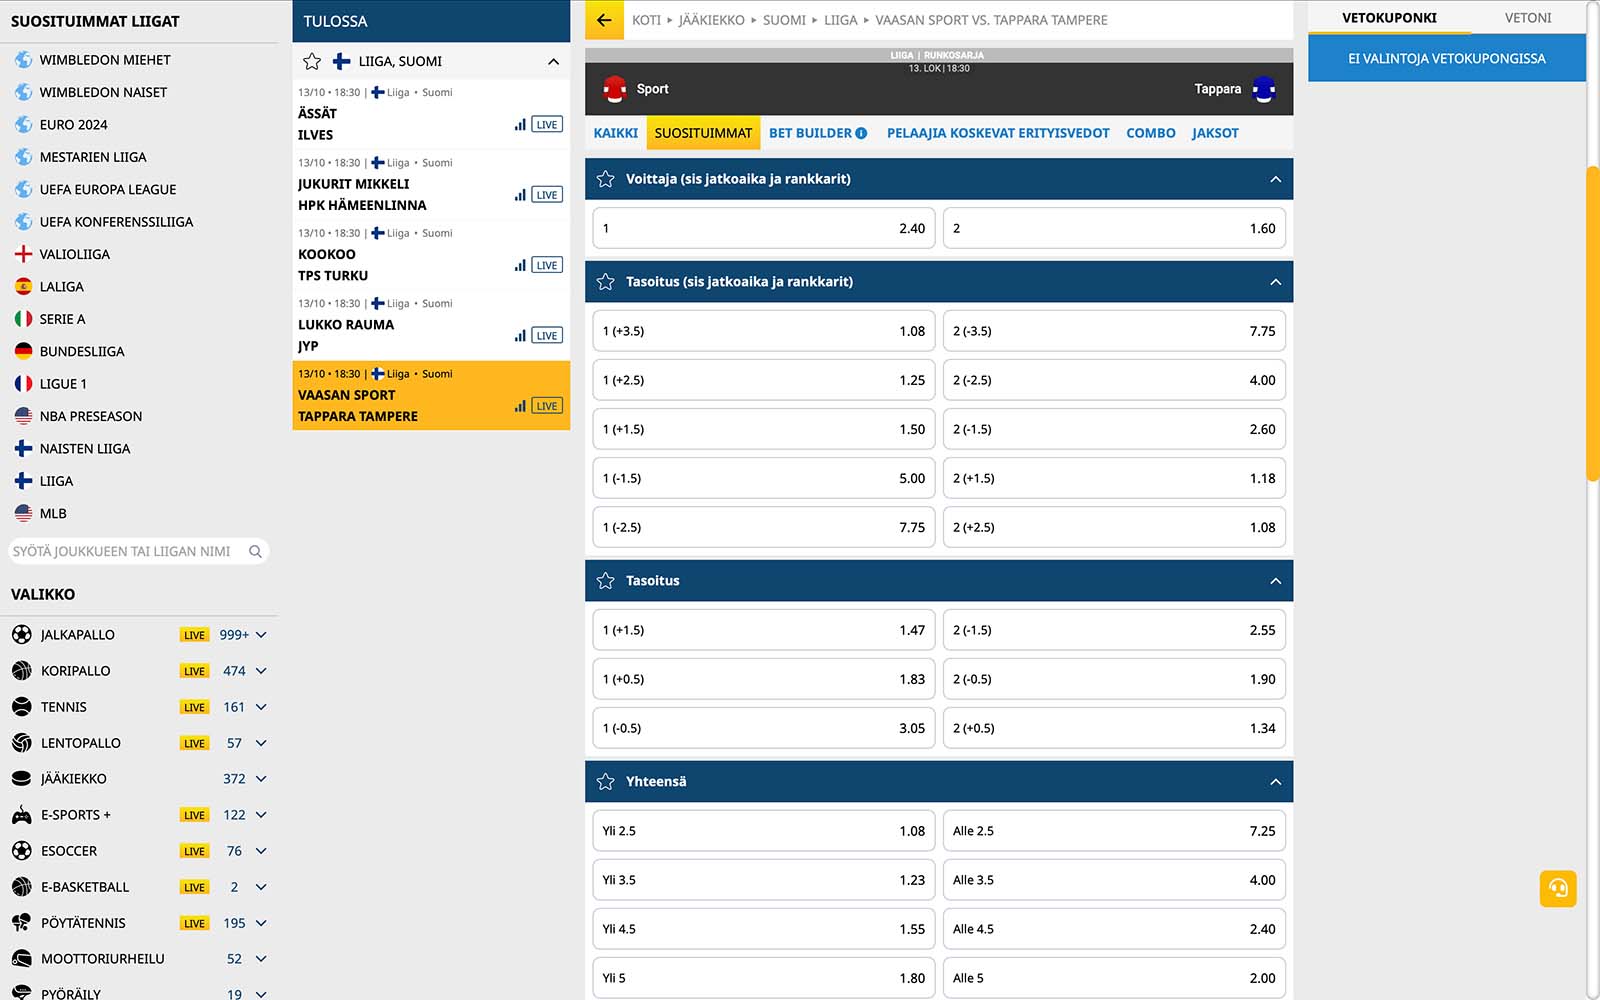Collapse the Tasoitus market section
This screenshot has height=1000, width=1600.
pos(1275,581)
